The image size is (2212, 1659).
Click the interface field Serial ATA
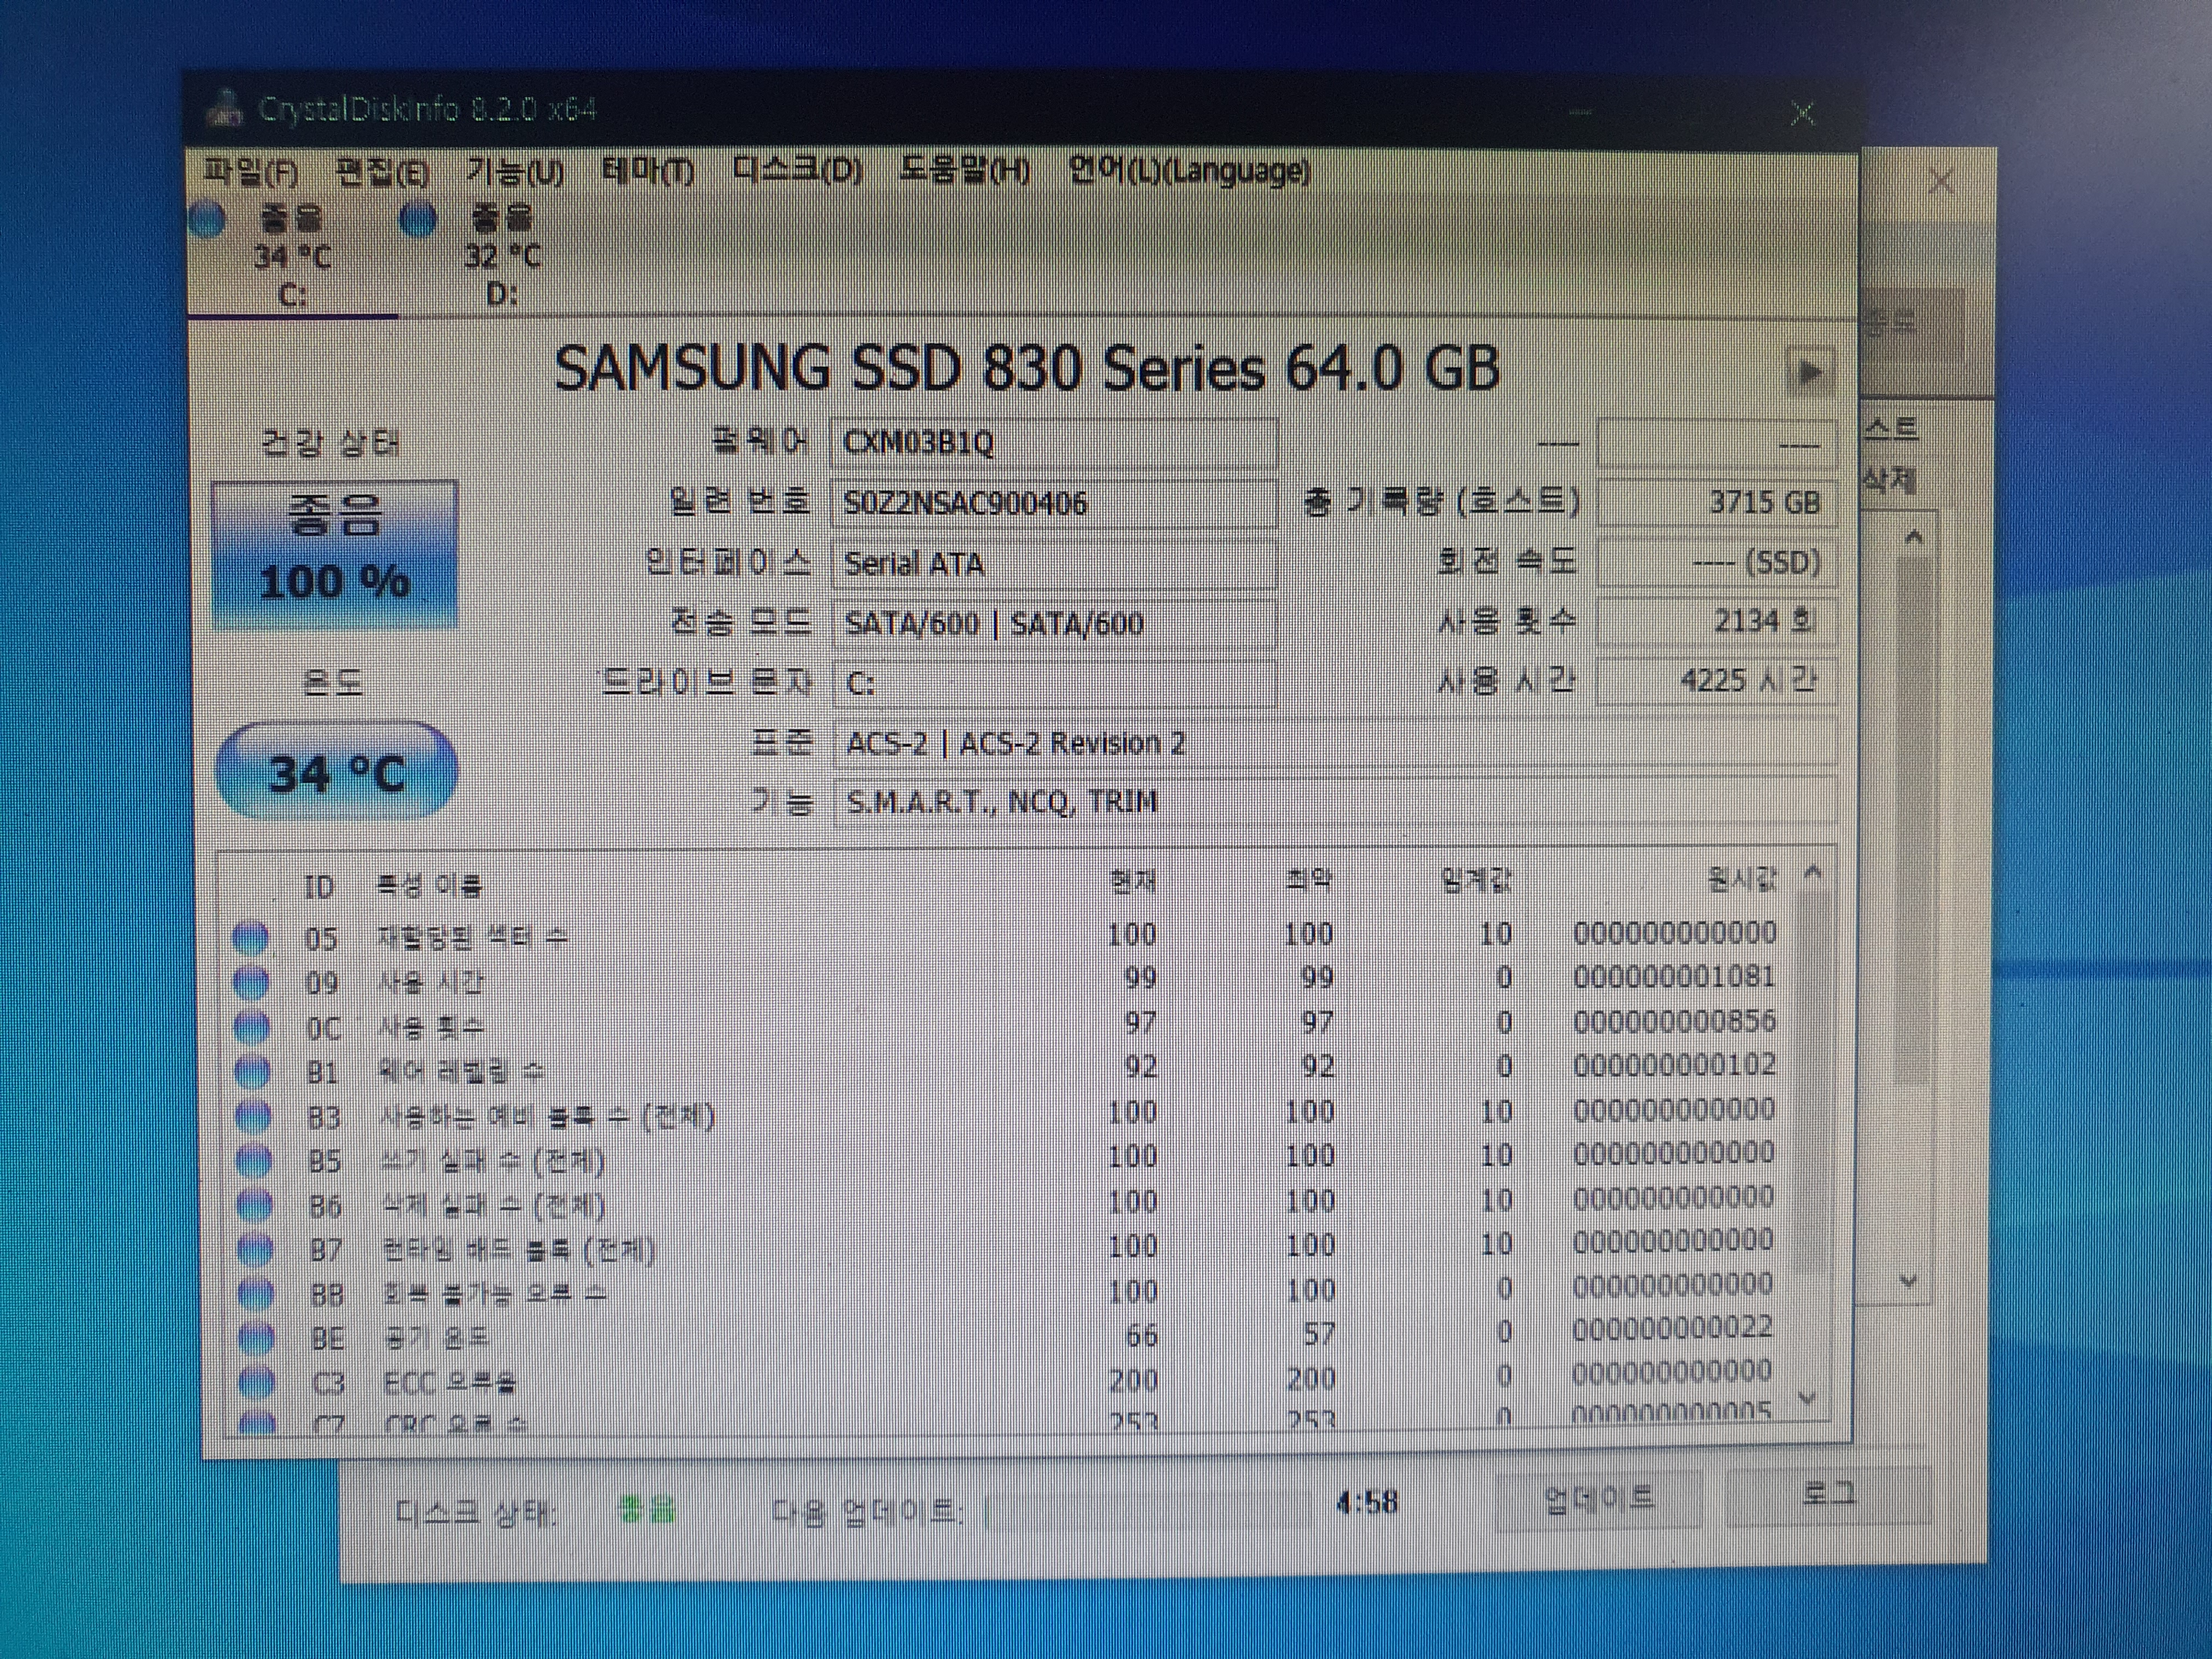1055,564
